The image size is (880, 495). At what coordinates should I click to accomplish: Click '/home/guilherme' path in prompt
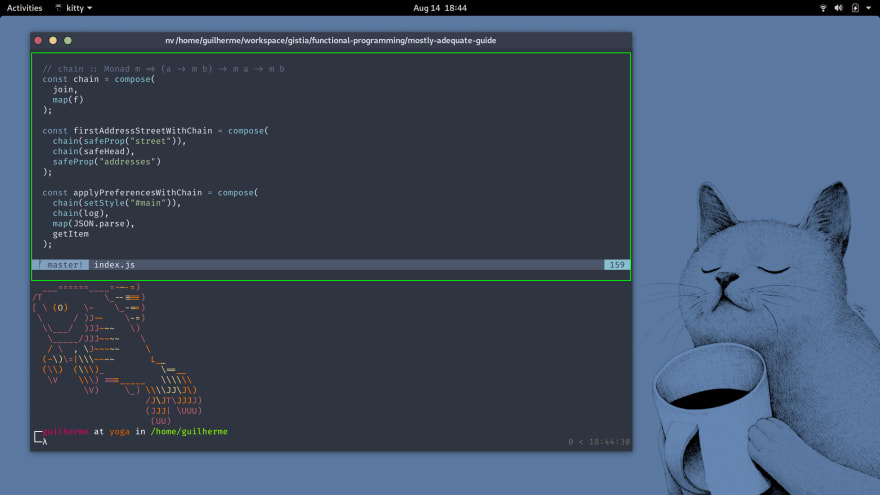189,432
